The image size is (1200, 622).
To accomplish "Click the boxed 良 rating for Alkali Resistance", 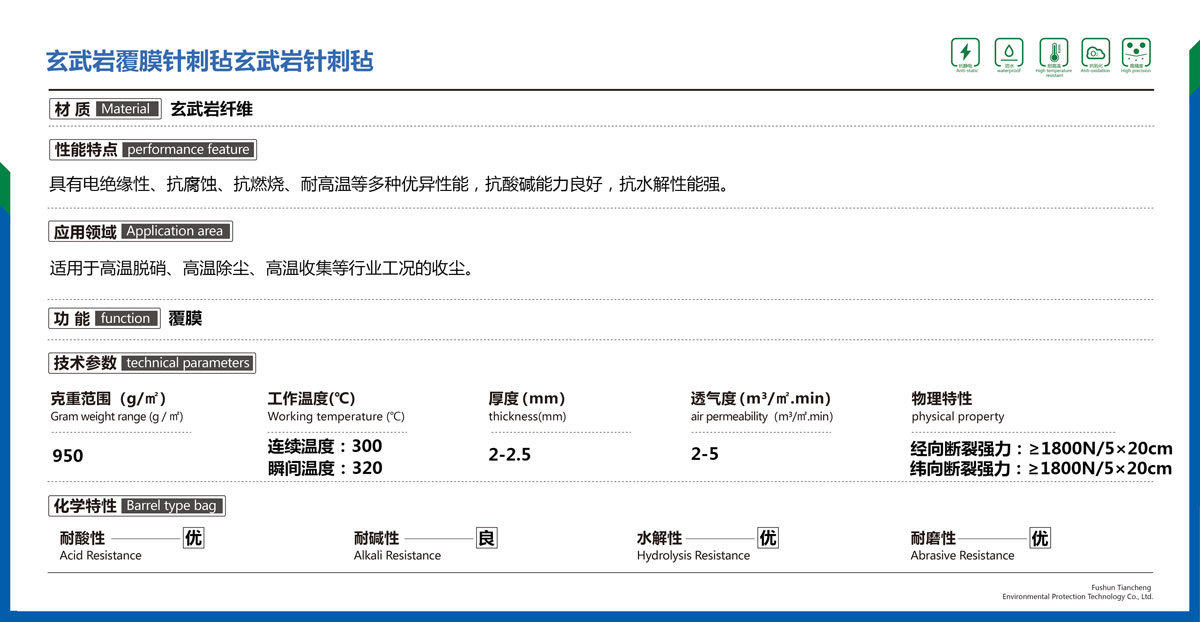I will 486,538.
